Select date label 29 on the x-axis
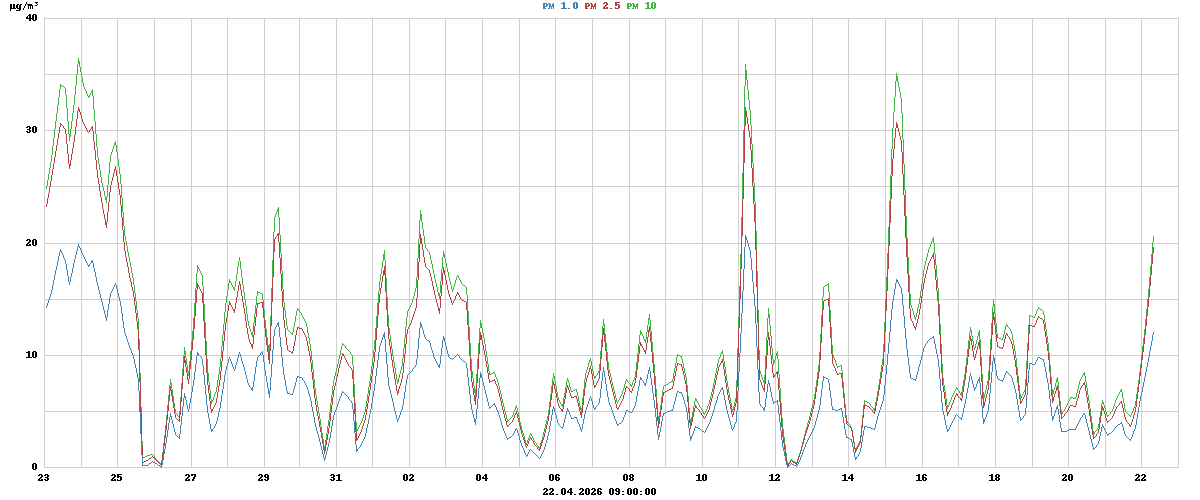This screenshot has width=1200, height=500. click(263, 478)
